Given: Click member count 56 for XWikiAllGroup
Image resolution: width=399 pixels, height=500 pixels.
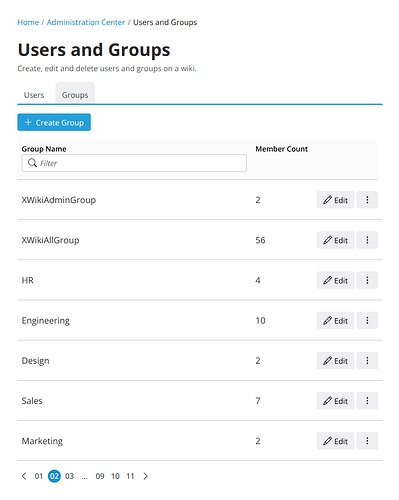Looking at the screenshot, I should pyautogui.click(x=260, y=240).
